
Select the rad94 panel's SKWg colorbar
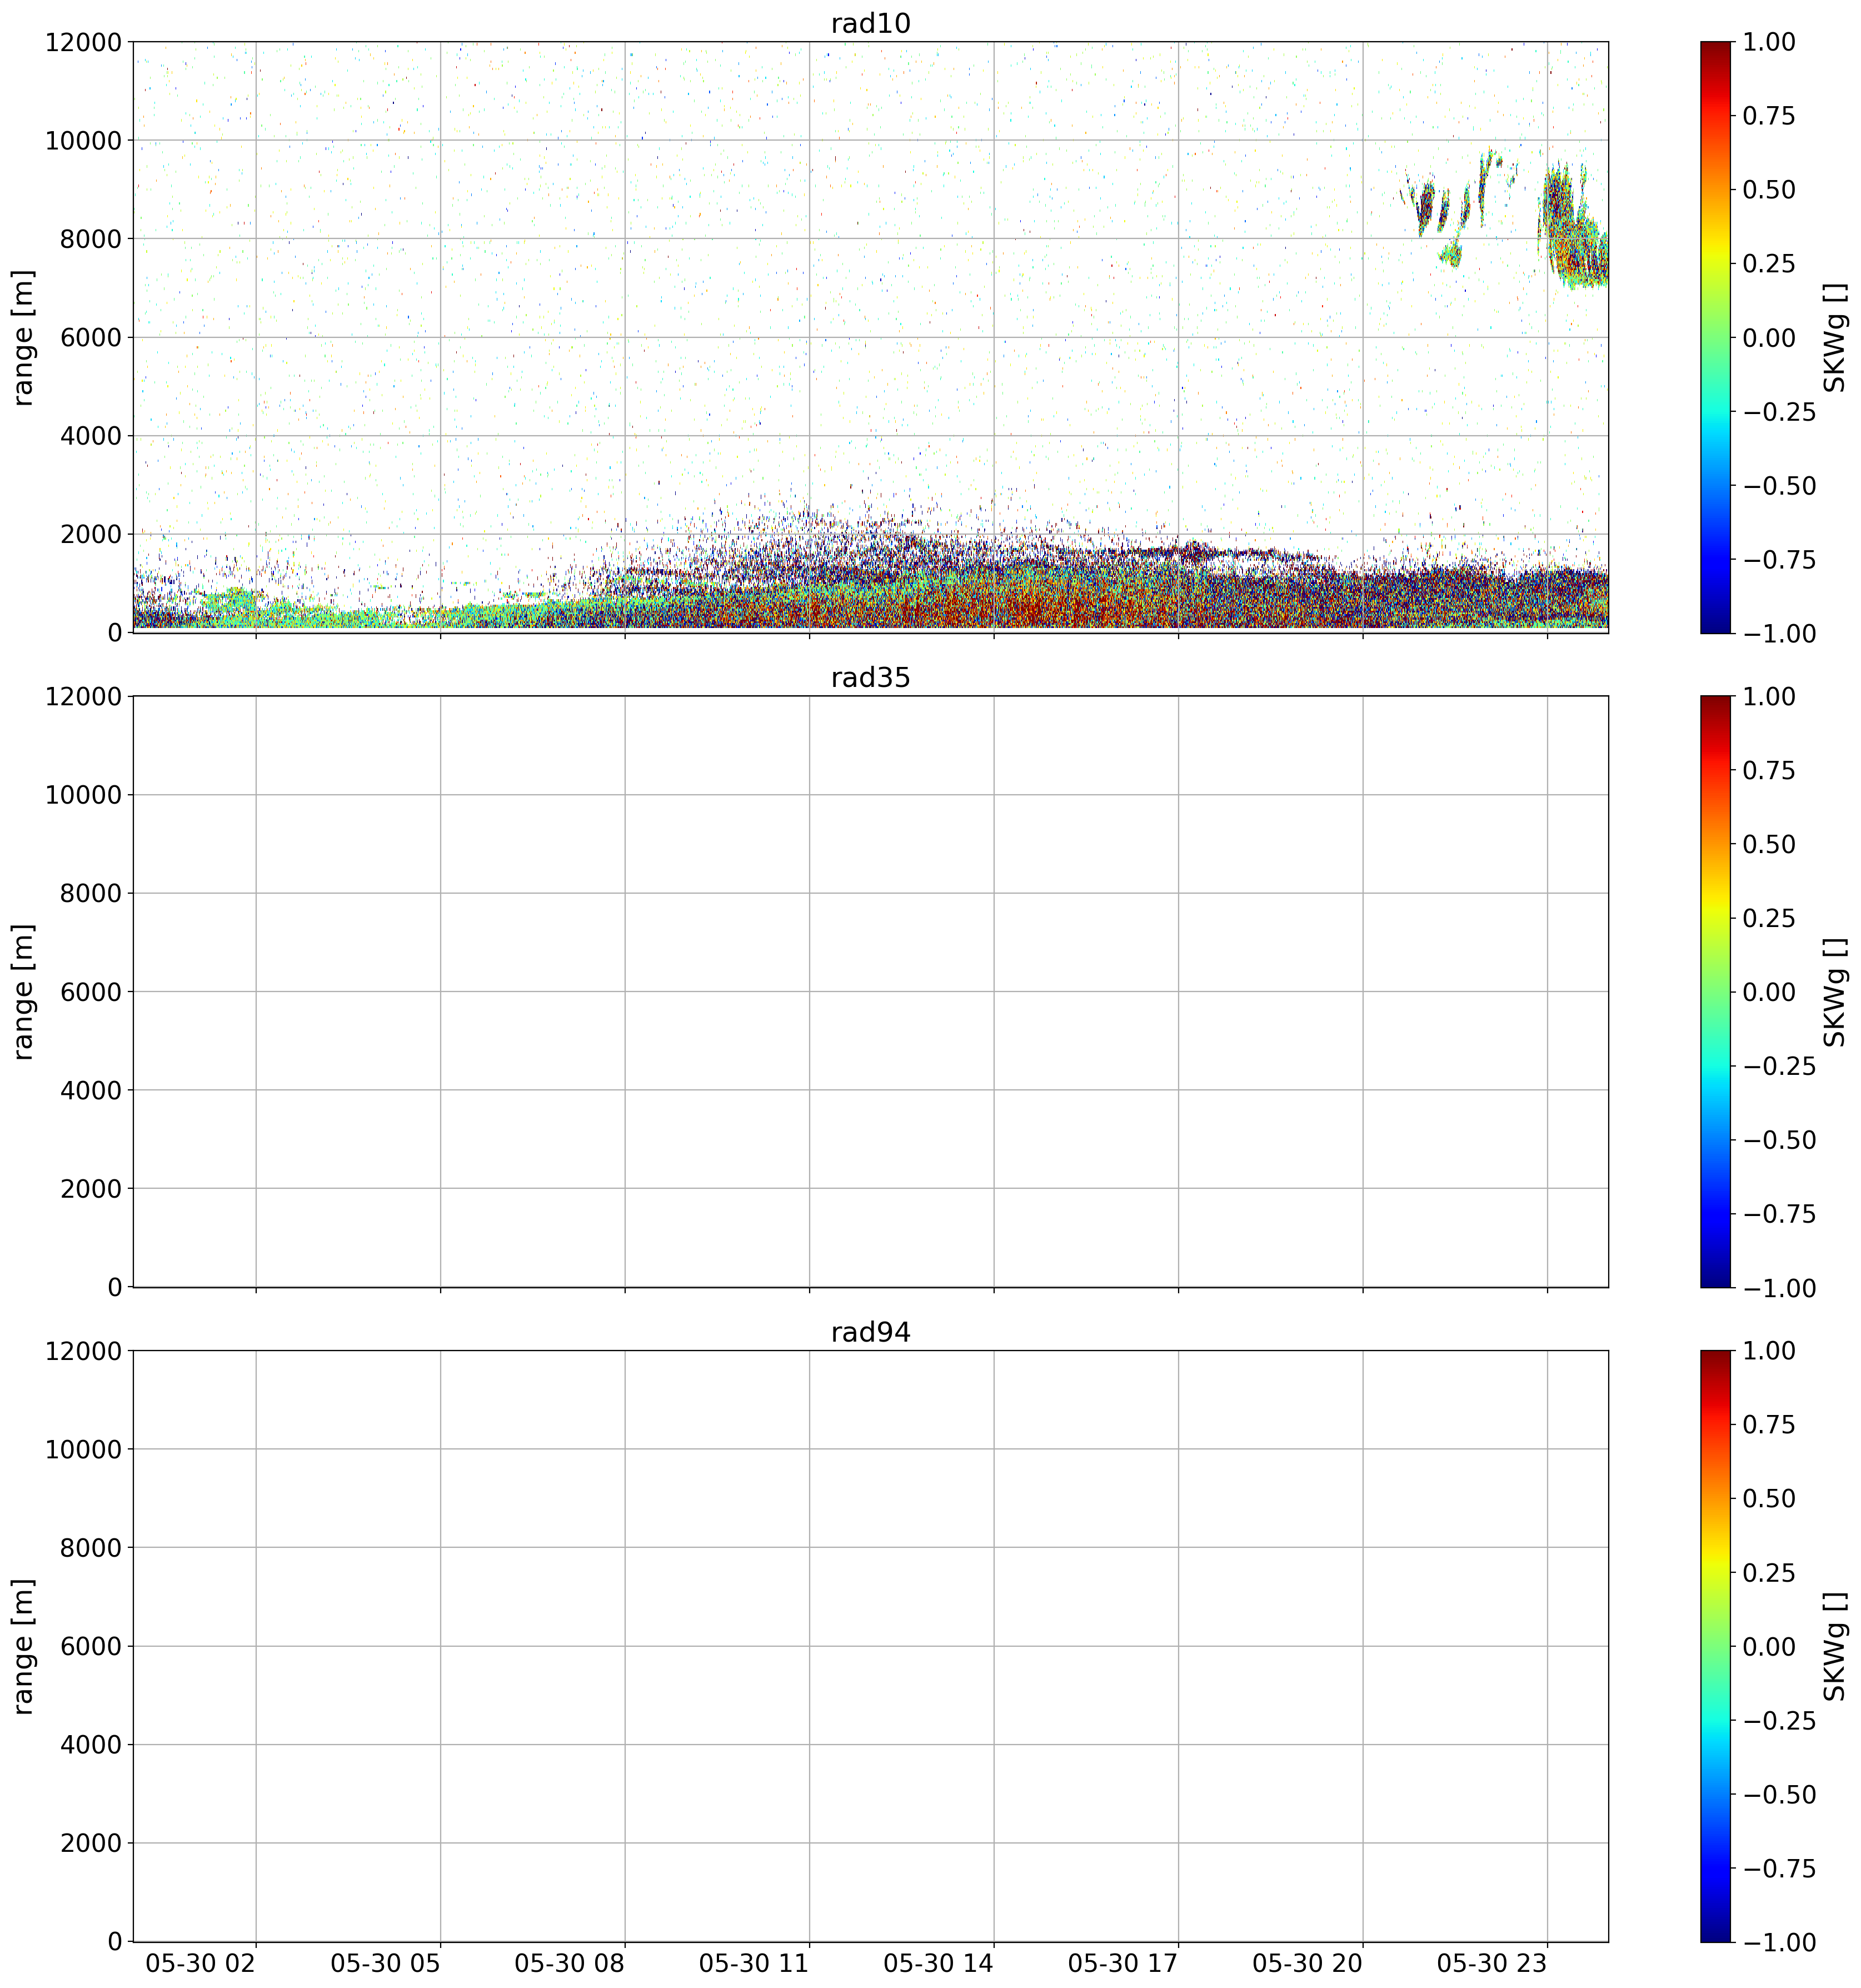[x=1715, y=1647]
